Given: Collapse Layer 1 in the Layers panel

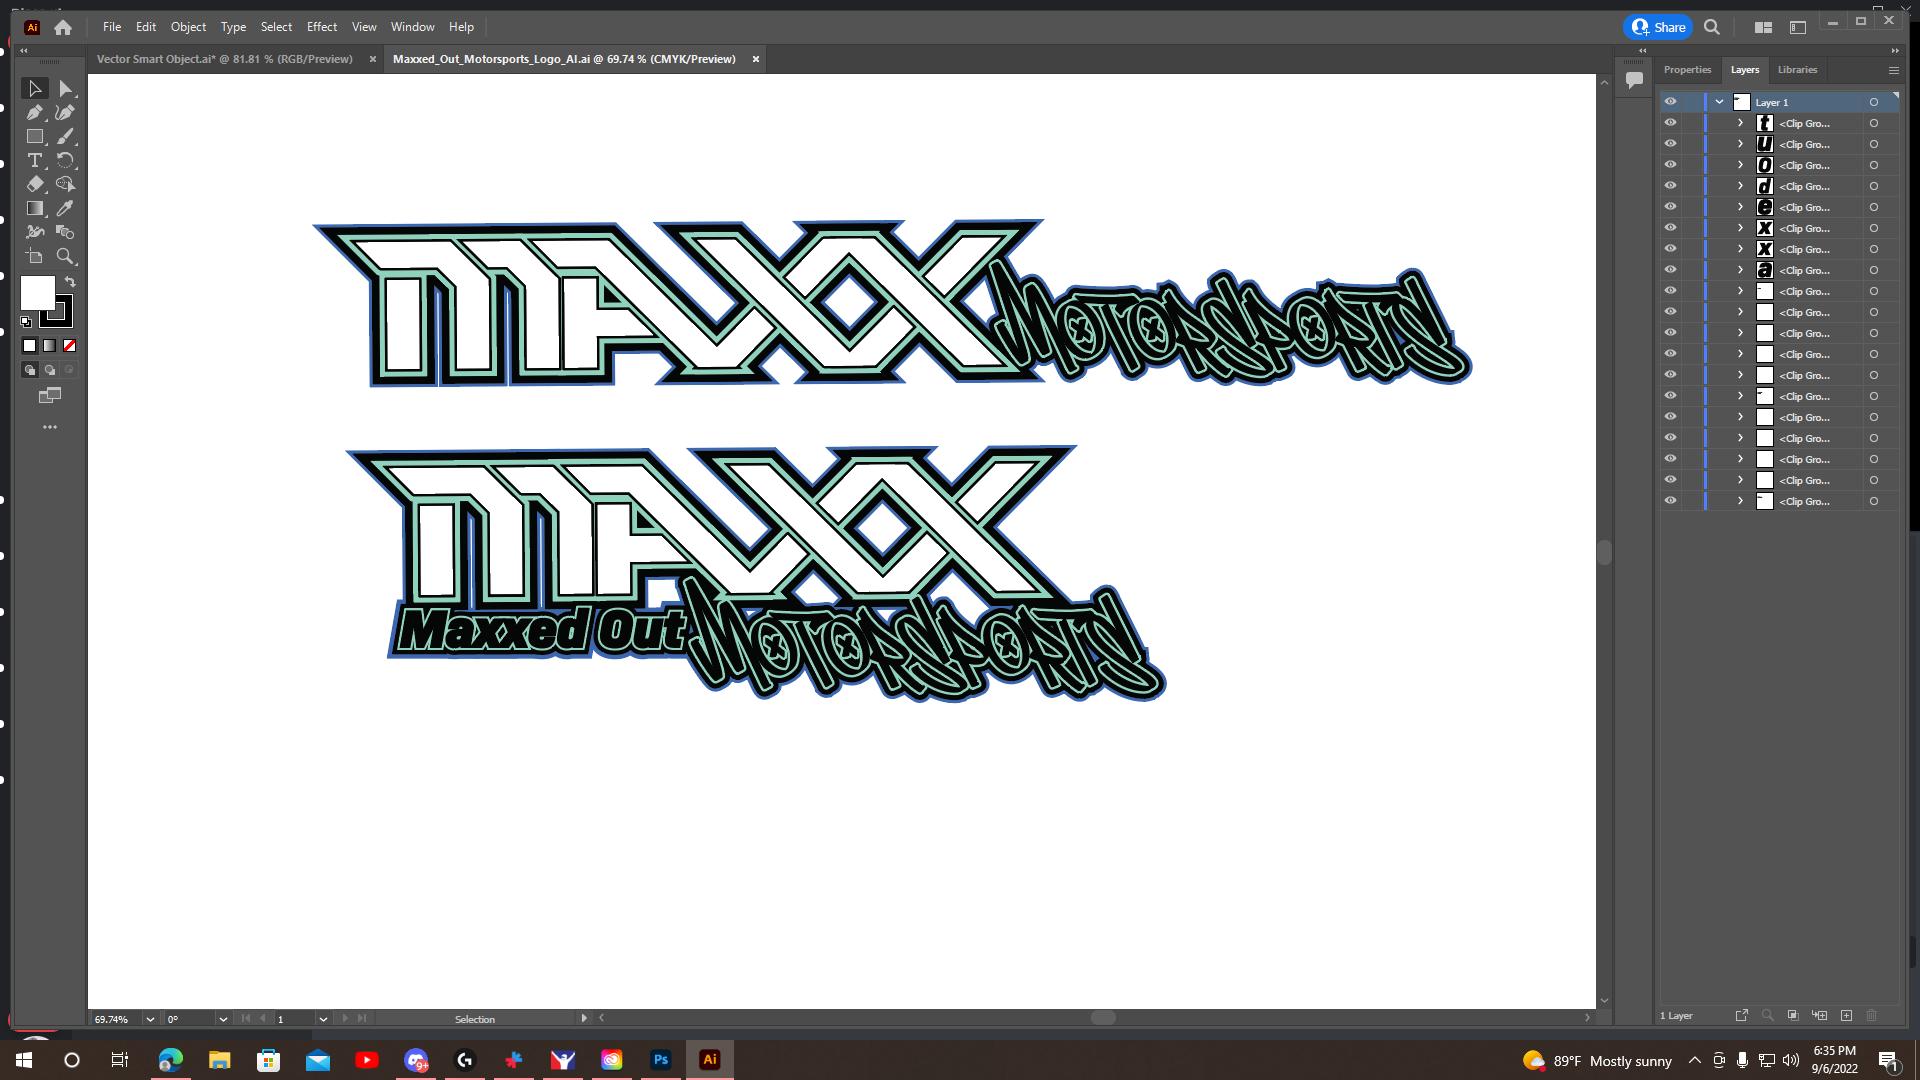Looking at the screenshot, I should (x=1719, y=102).
